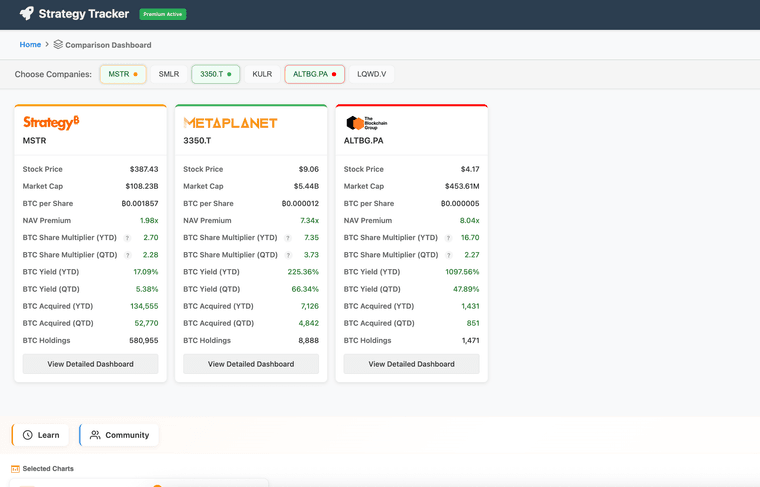Open View Detailed Dashboard for MSTR
The height and width of the screenshot is (487, 760).
click(x=91, y=364)
